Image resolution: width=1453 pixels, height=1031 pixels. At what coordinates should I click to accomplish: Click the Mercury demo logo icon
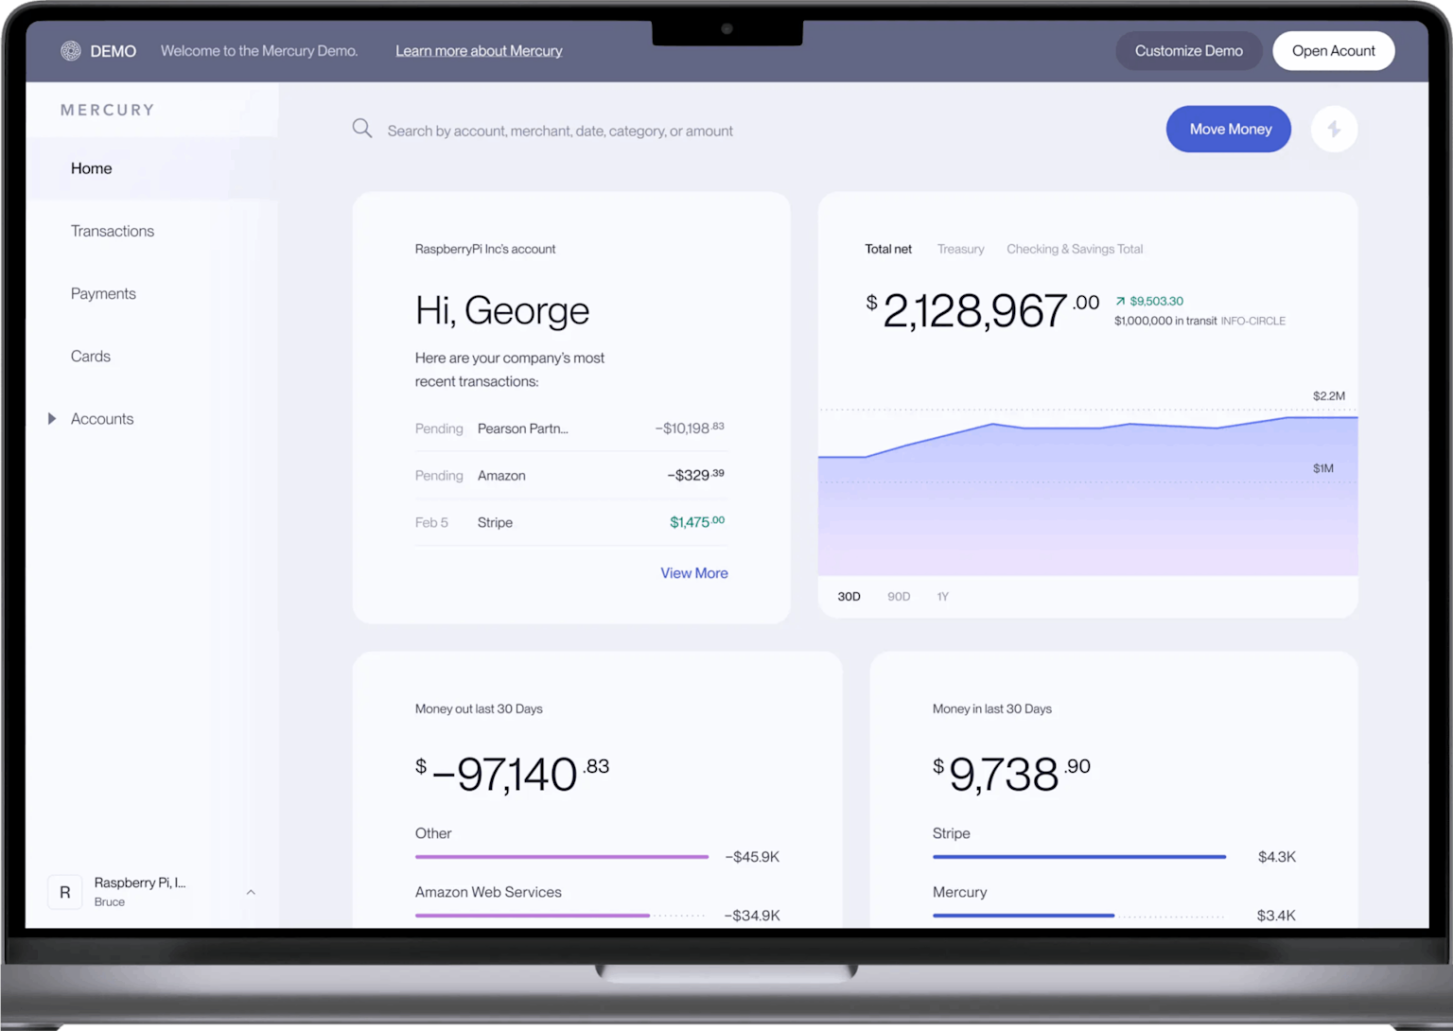coord(70,51)
